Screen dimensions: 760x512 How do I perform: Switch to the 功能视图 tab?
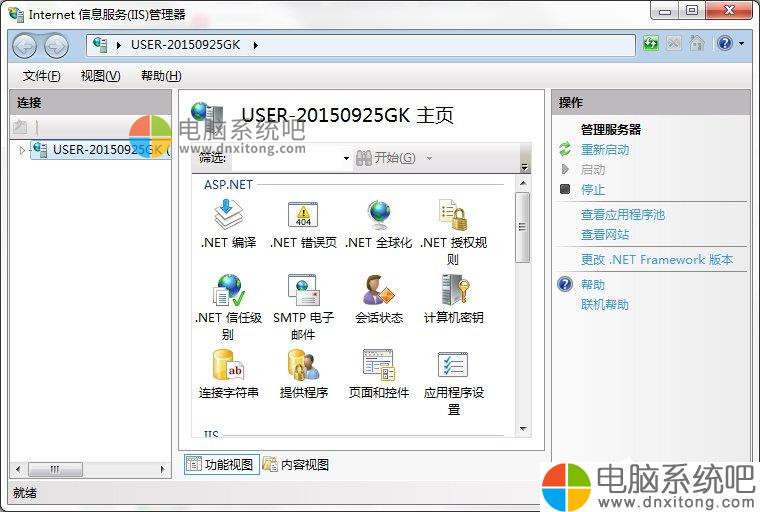[222, 464]
